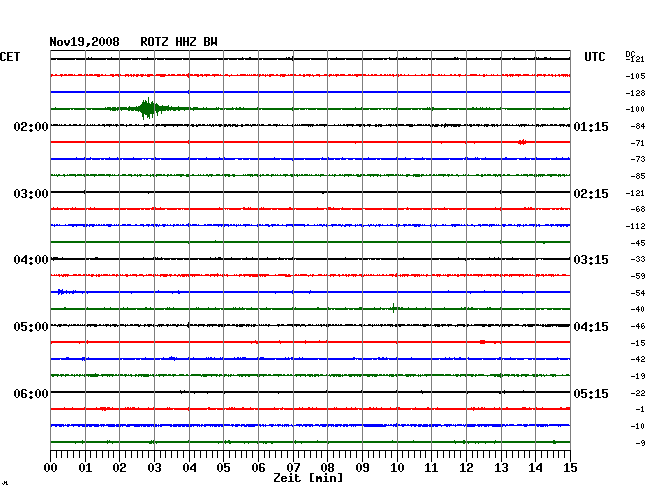Click the DC offset value -33

pyautogui.click(x=638, y=259)
